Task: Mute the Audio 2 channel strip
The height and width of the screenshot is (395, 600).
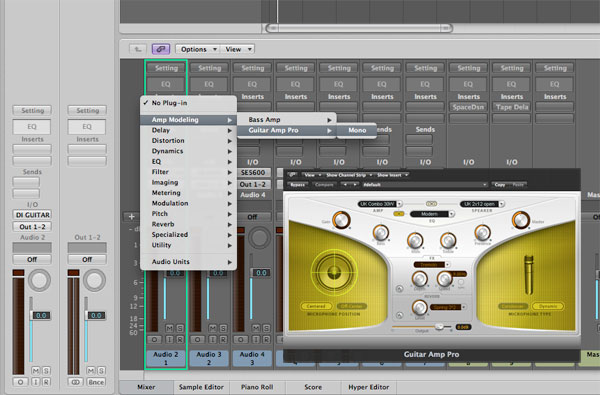Action: [x=170, y=328]
